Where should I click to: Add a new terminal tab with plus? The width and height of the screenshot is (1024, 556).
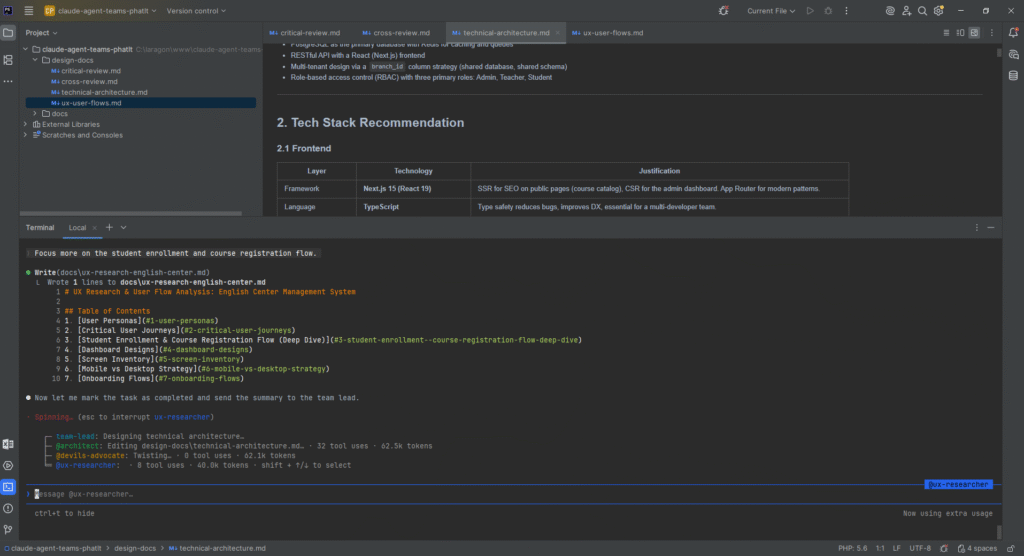pyautogui.click(x=109, y=227)
